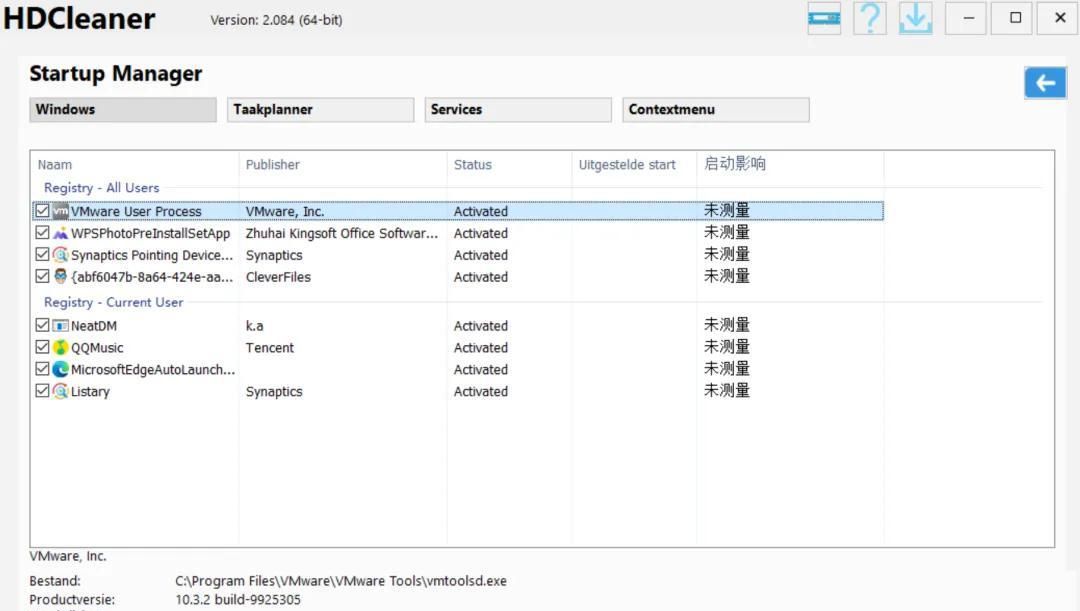Click the VMware User Process icon
The height and width of the screenshot is (611, 1080).
61,211
